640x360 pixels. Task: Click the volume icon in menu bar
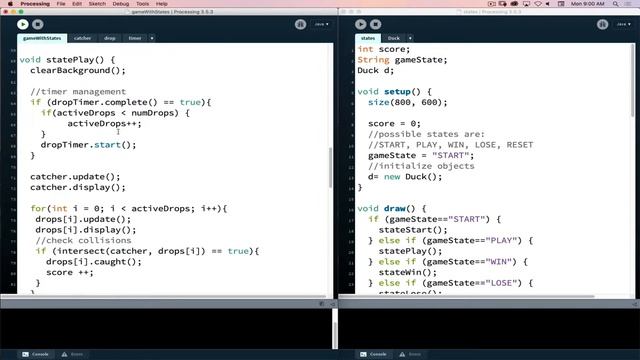[x=548, y=4]
